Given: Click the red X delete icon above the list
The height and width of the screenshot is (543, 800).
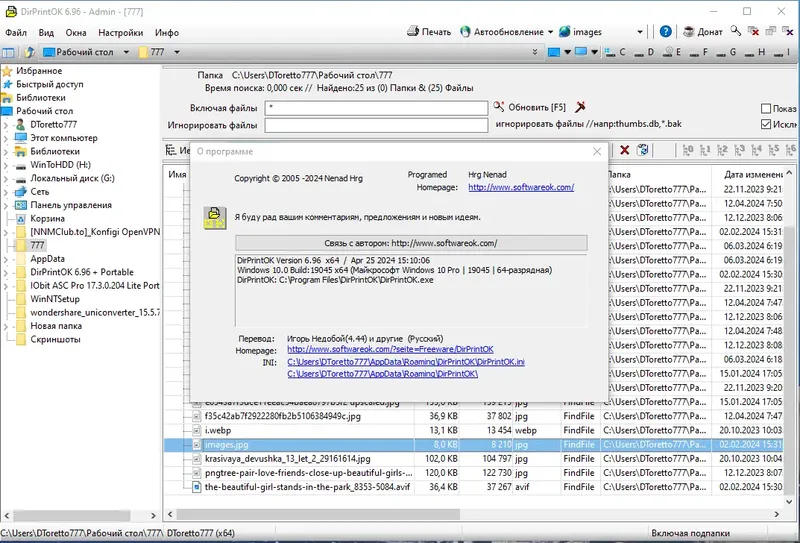Looking at the screenshot, I should pos(624,150).
